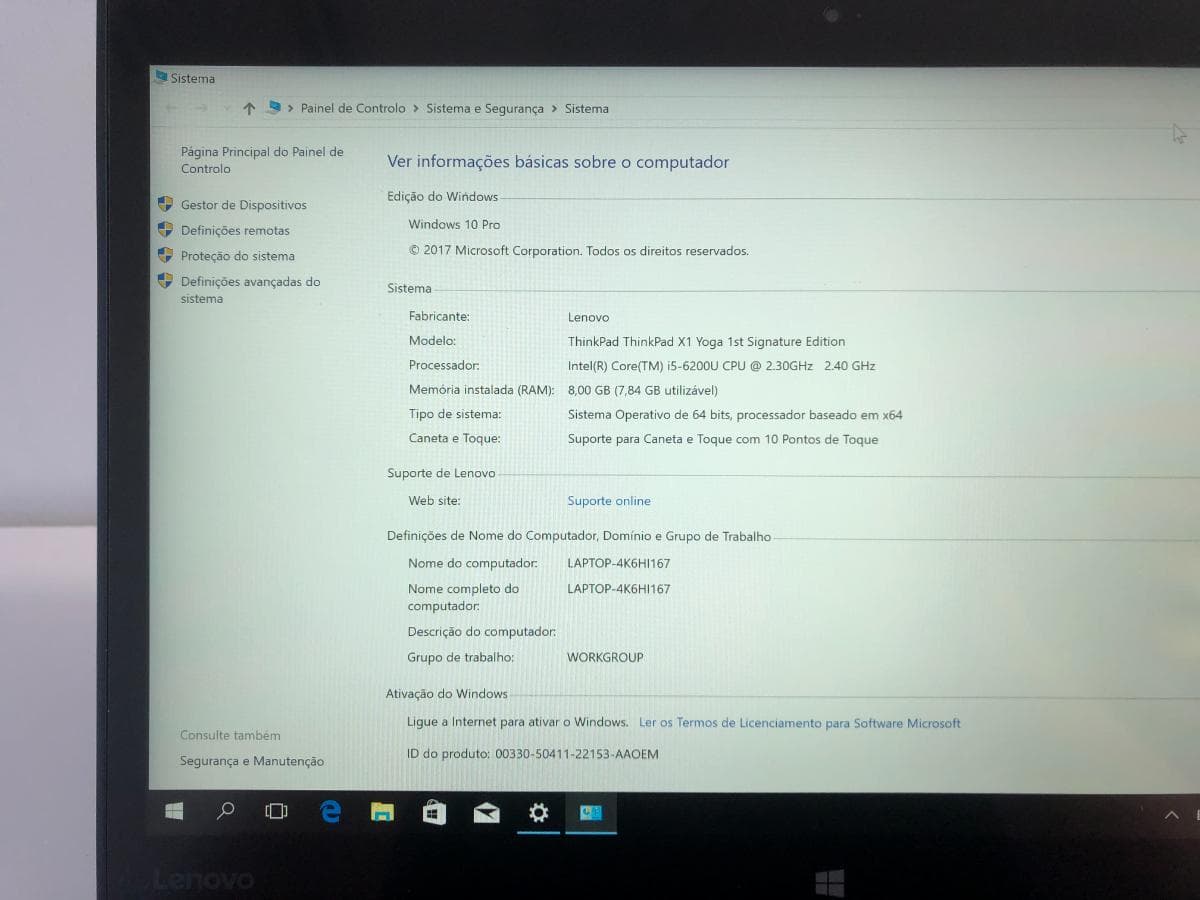Click the i5-6200U processor value
The width and height of the screenshot is (1200, 900).
(x=721, y=366)
